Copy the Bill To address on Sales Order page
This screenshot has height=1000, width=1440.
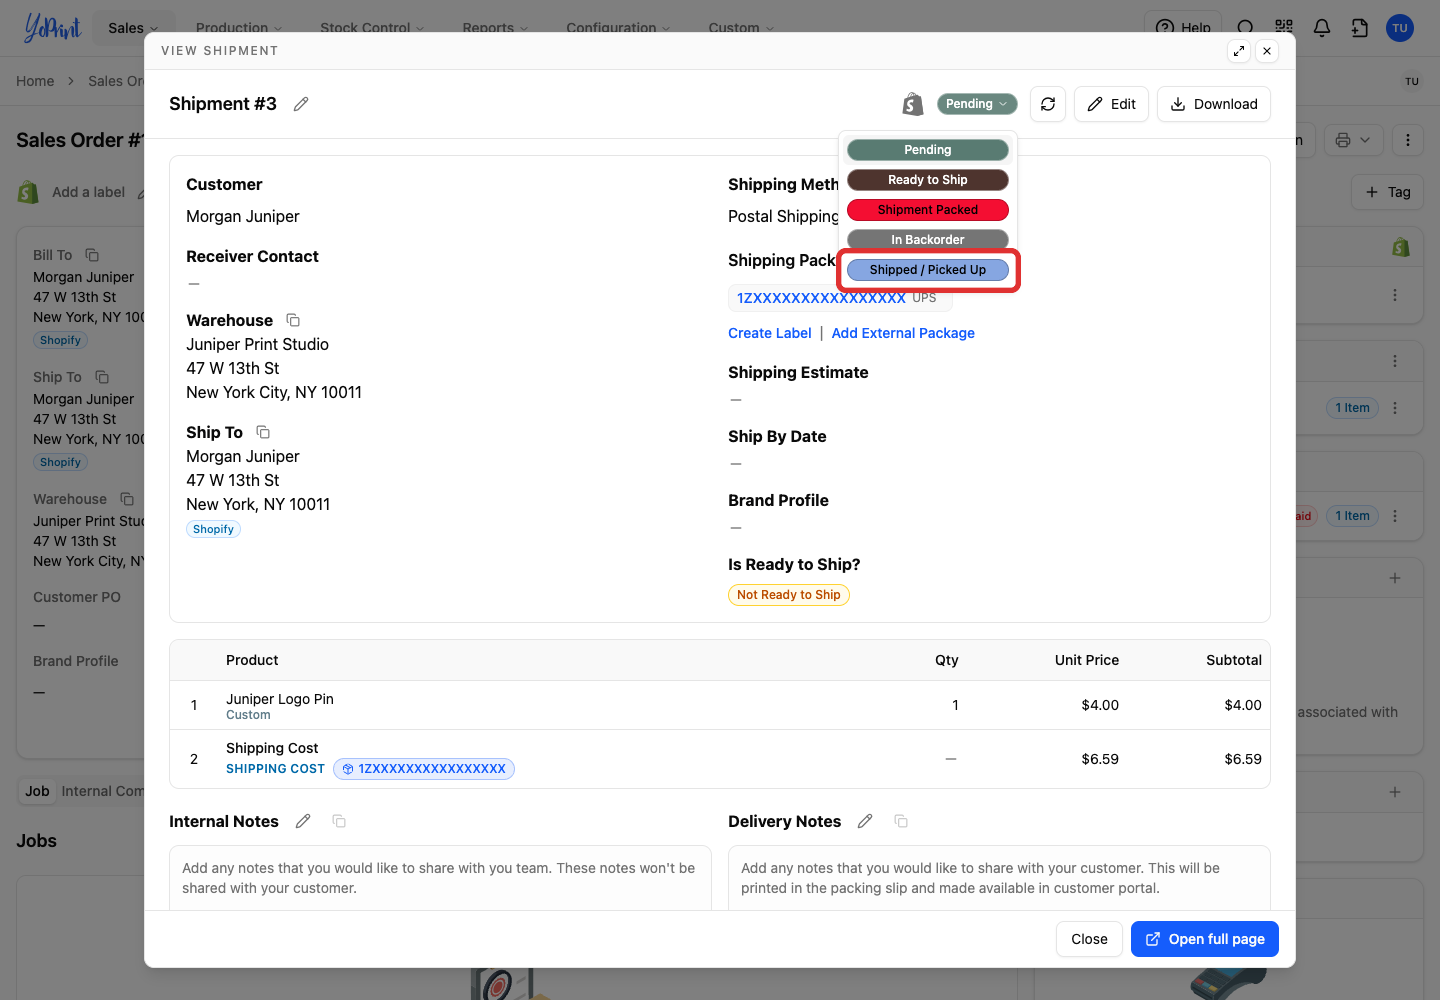click(x=92, y=255)
